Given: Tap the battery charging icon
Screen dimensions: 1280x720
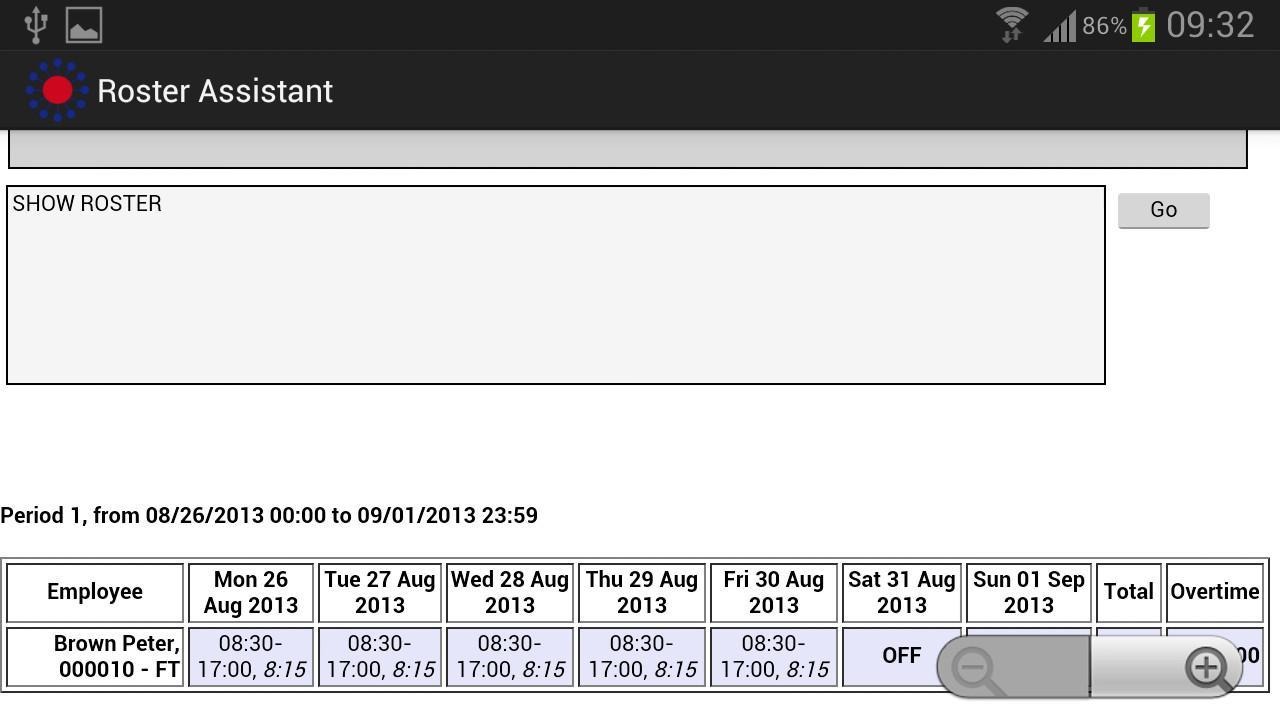Looking at the screenshot, I should tap(1144, 25).
